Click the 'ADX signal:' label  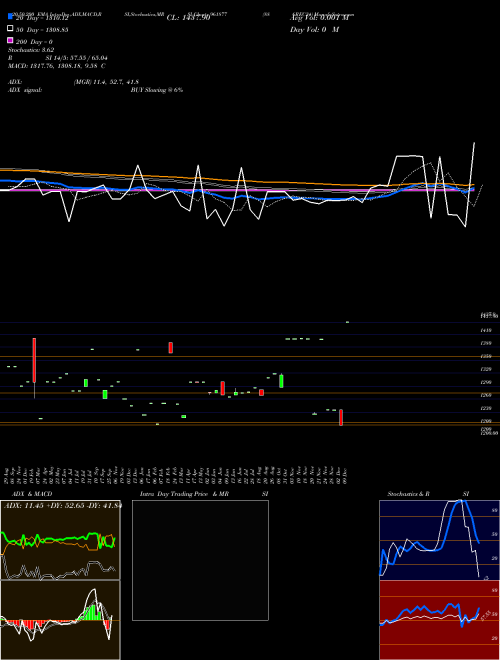pos(25,90)
